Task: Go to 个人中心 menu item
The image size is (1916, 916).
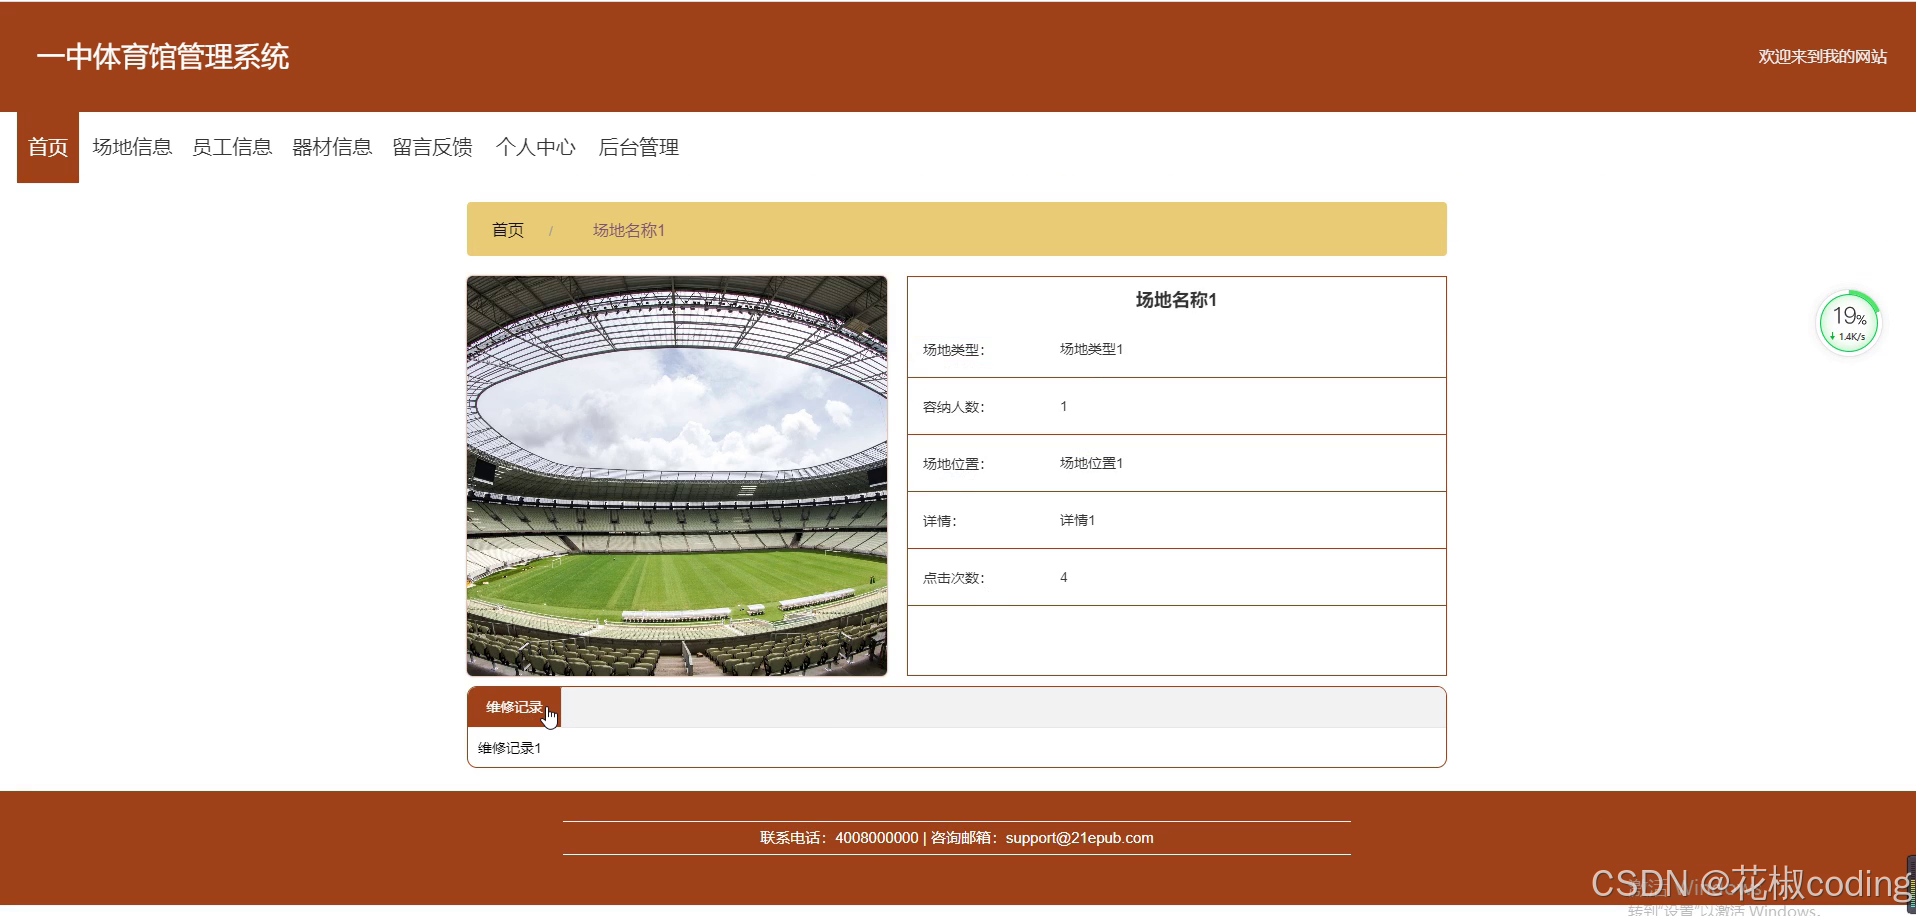Action: click(535, 147)
